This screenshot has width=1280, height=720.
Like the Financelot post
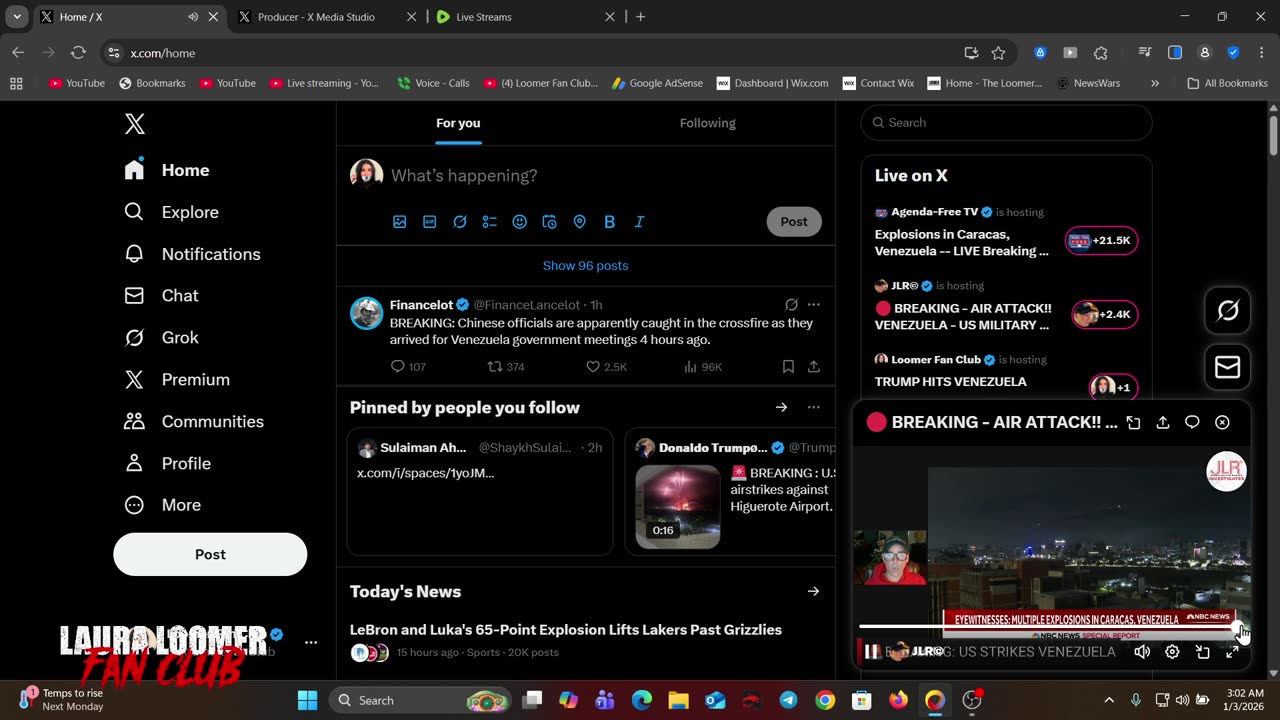[606, 367]
